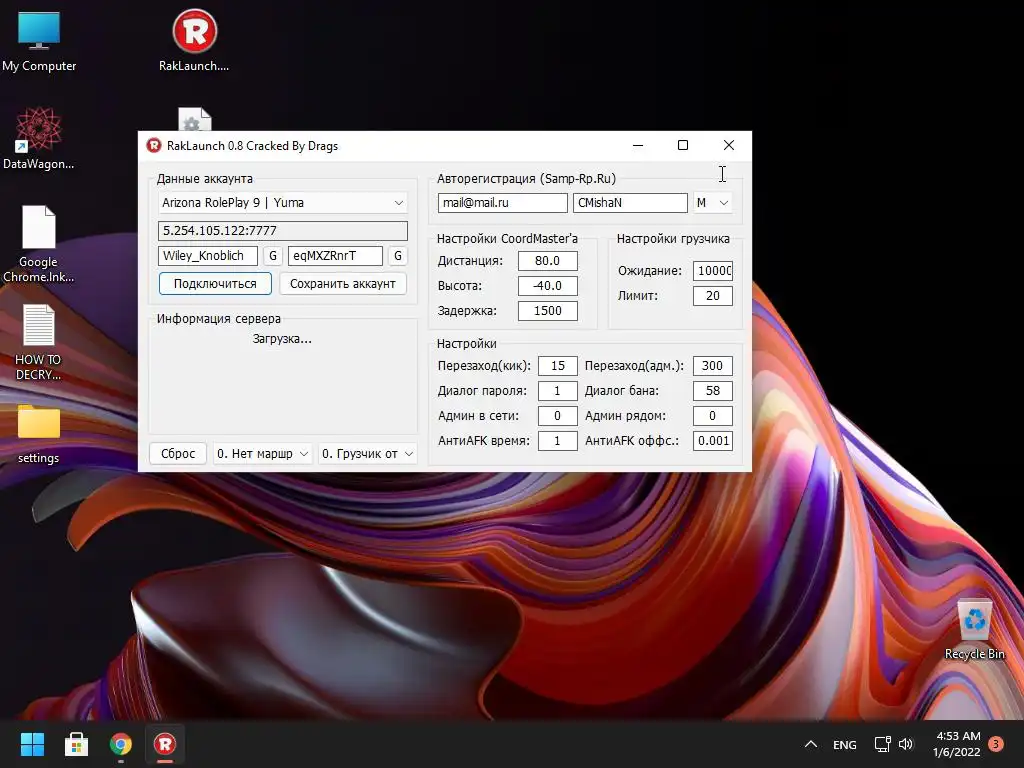Select the DataWagon desktop shortcut

click(39, 138)
